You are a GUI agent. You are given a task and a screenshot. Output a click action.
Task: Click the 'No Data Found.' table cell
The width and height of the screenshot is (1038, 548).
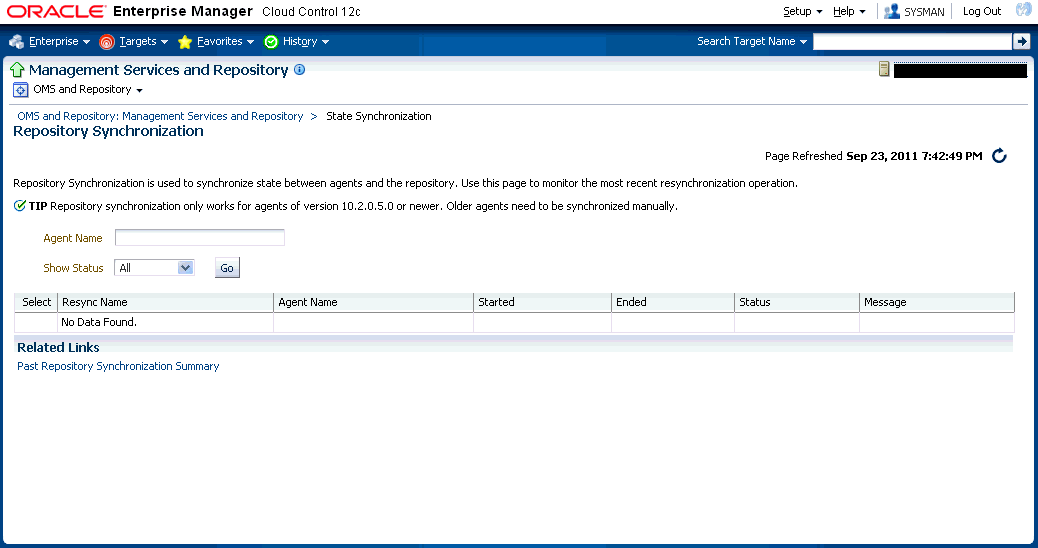[x=165, y=322]
